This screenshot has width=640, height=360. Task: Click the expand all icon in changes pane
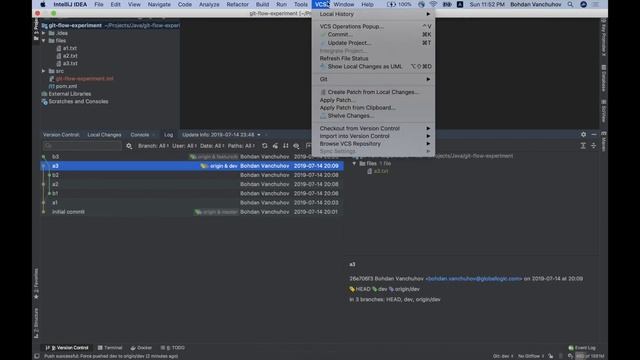(583, 146)
